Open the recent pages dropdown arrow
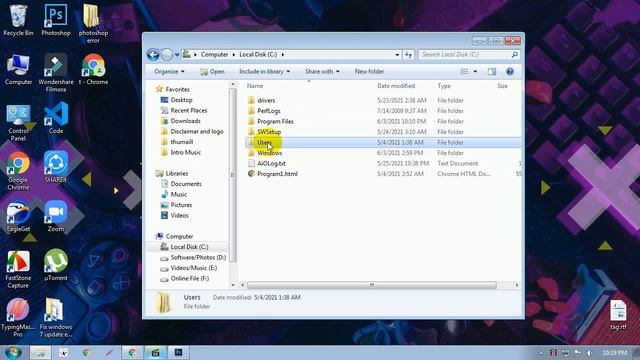This screenshot has height=360, width=640. tap(177, 54)
